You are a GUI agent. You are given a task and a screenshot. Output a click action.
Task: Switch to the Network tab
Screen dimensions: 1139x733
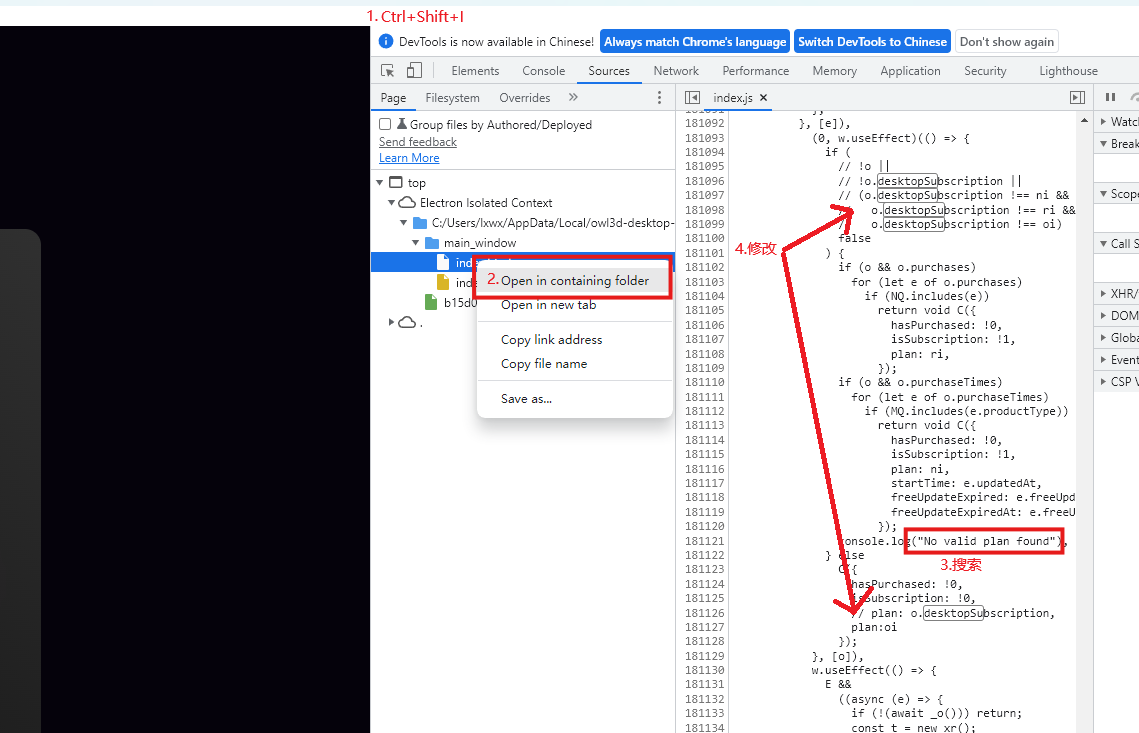676,71
